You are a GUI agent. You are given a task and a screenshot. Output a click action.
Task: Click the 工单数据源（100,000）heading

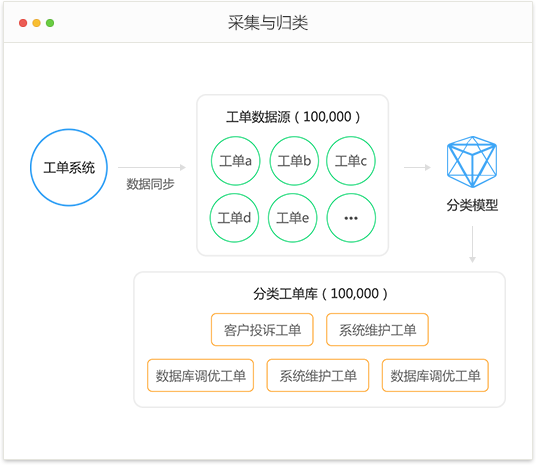click(293, 117)
